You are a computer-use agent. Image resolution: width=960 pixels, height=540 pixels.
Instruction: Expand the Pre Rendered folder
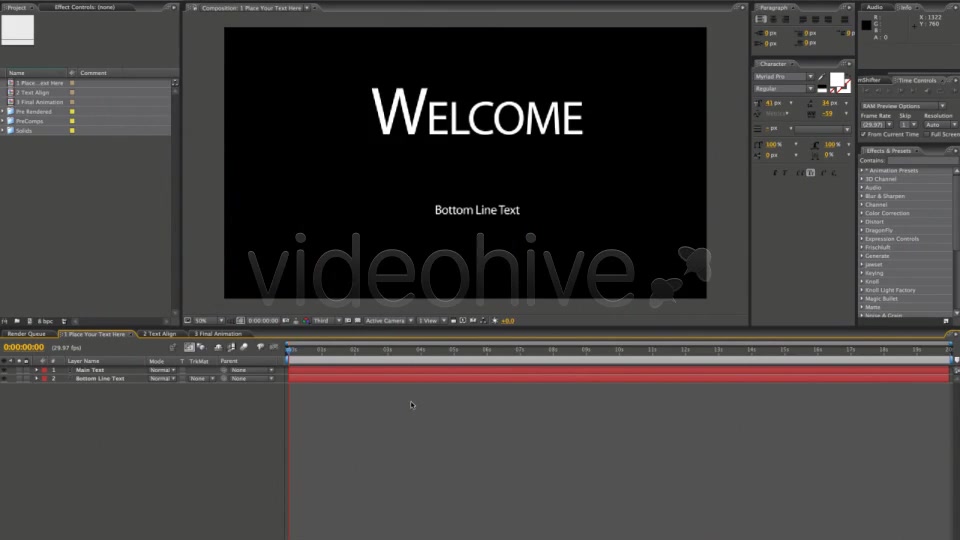[x=3, y=111]
